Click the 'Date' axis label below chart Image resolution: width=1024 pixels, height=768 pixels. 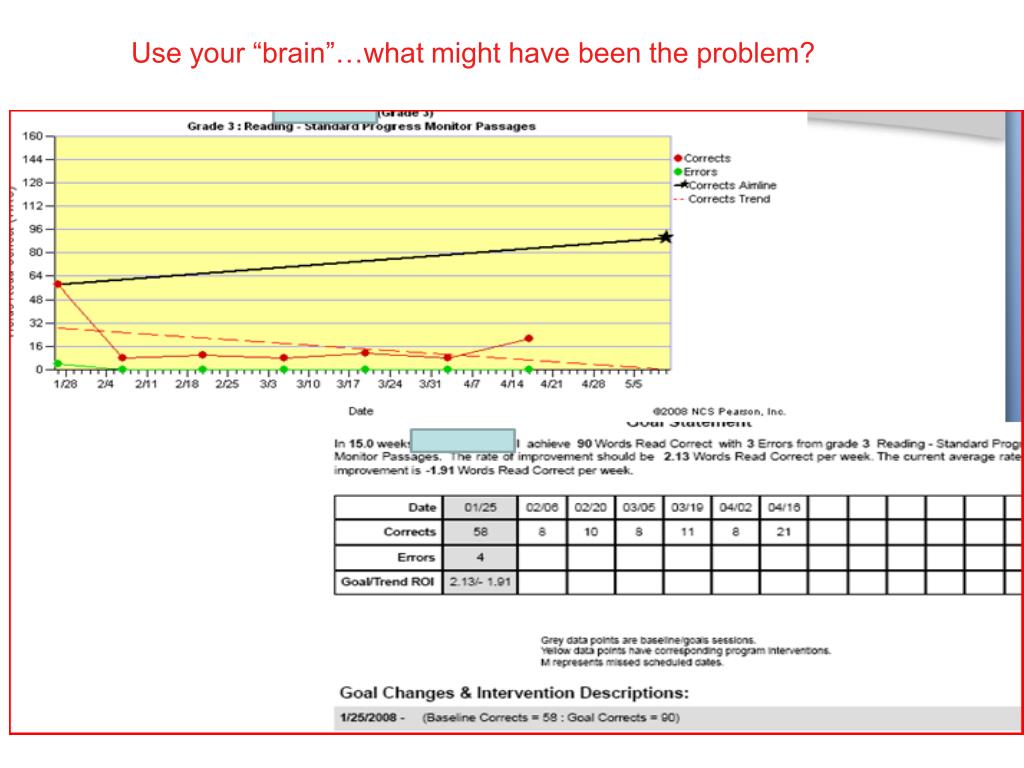point(360,411)
